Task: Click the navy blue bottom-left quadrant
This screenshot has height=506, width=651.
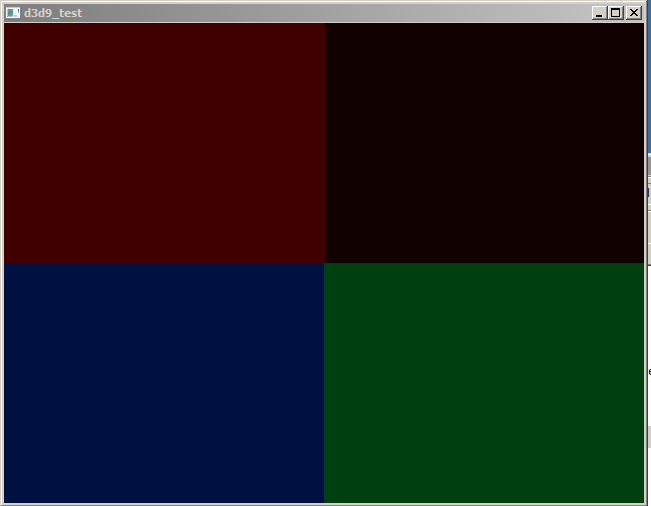Action: [x=164, y=383]
